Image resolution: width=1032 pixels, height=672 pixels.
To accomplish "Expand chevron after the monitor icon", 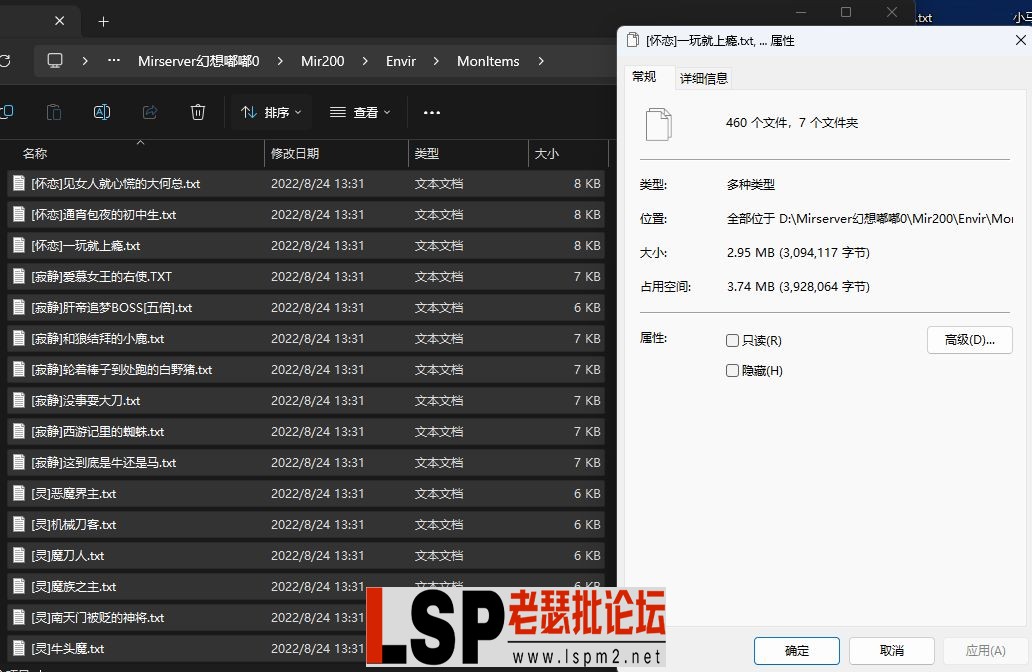I will (x=85, y=61).
